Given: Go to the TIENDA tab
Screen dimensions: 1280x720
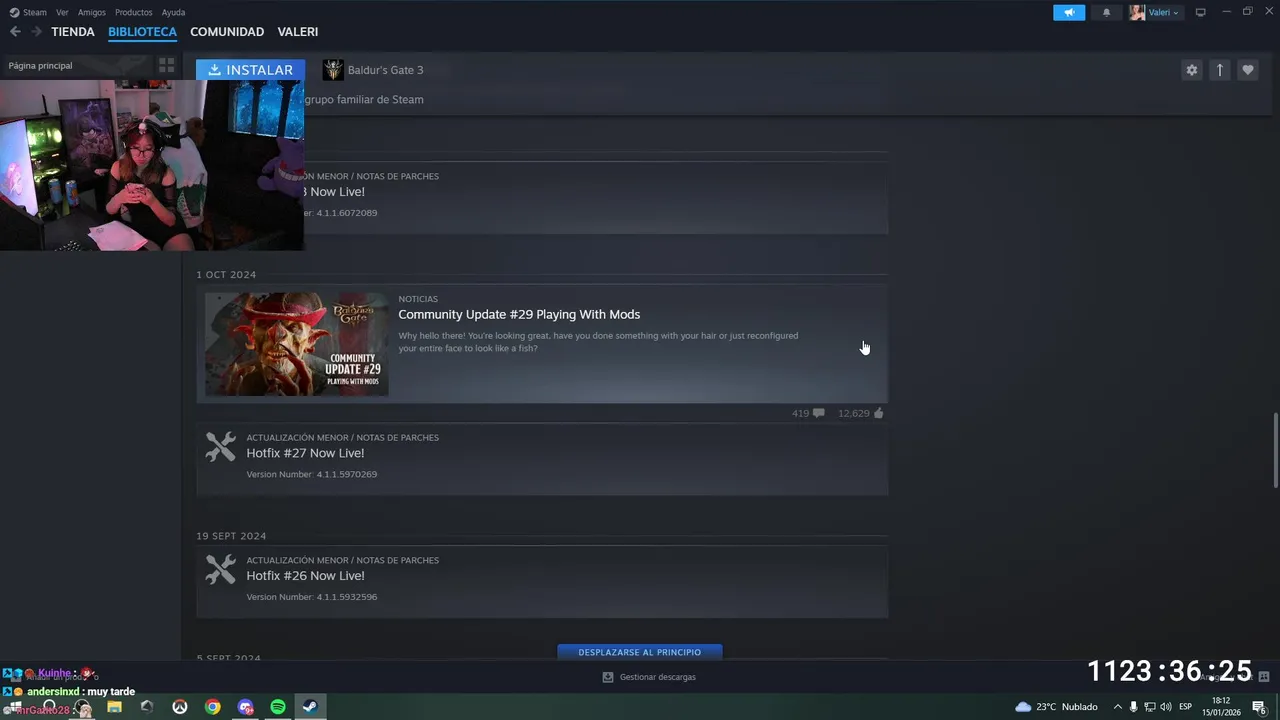Looking at the screenshot, I should click(x=73, y=32).
